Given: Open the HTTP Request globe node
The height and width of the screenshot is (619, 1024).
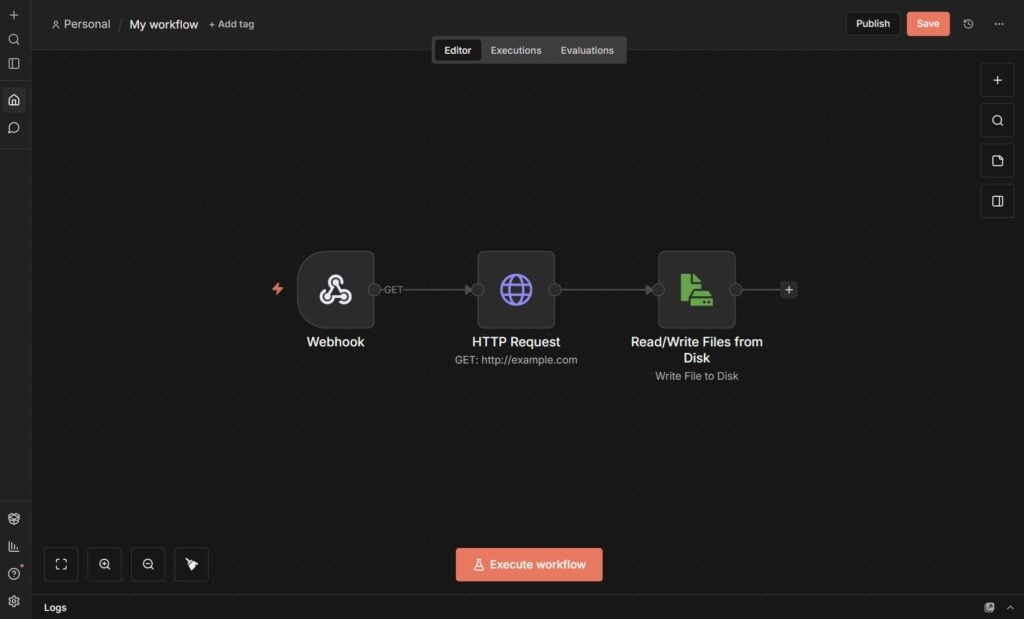Looking at the screenshot, I should [x=516, y=290].
